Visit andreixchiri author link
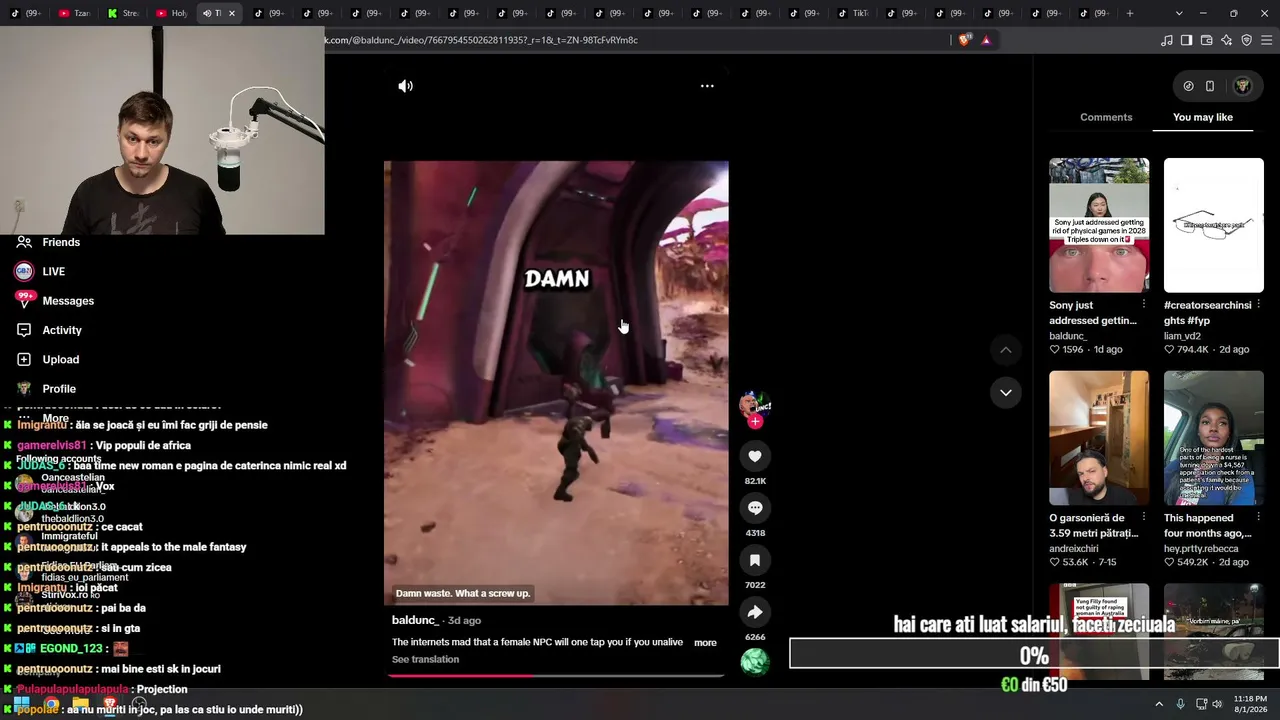 click(x=1074, y=549)
